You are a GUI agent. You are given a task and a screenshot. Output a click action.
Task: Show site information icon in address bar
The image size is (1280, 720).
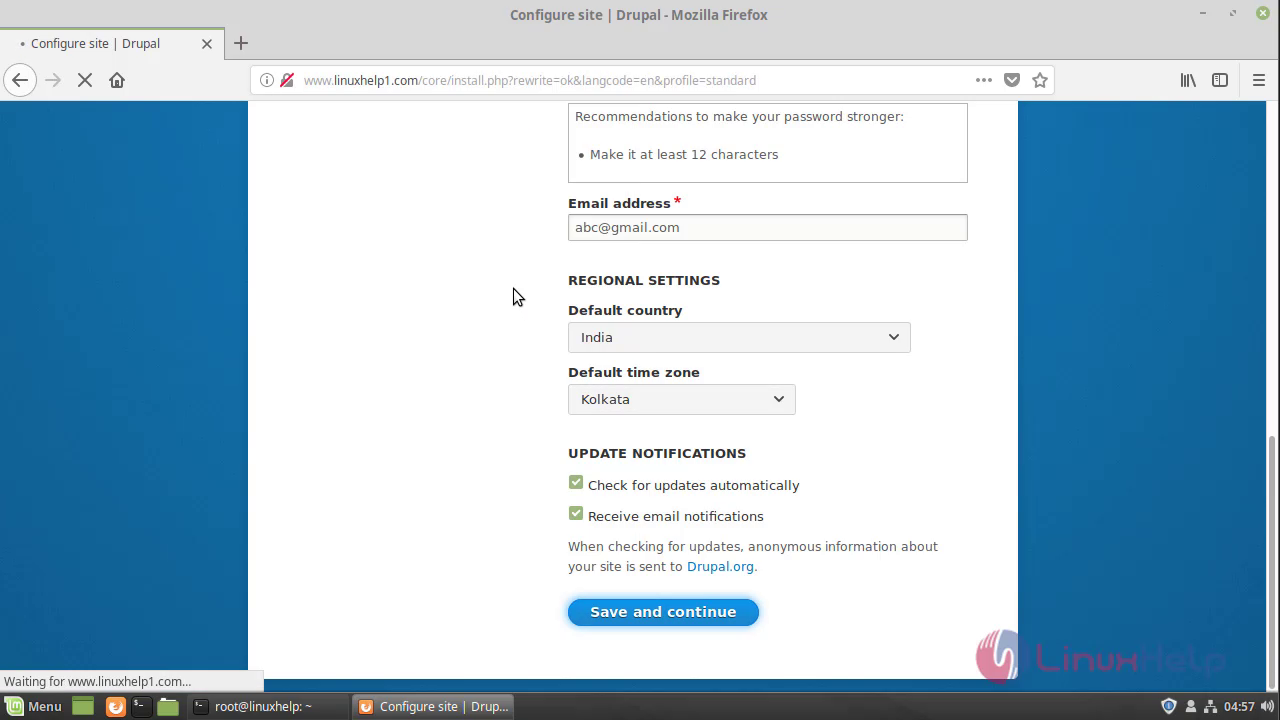267,80
